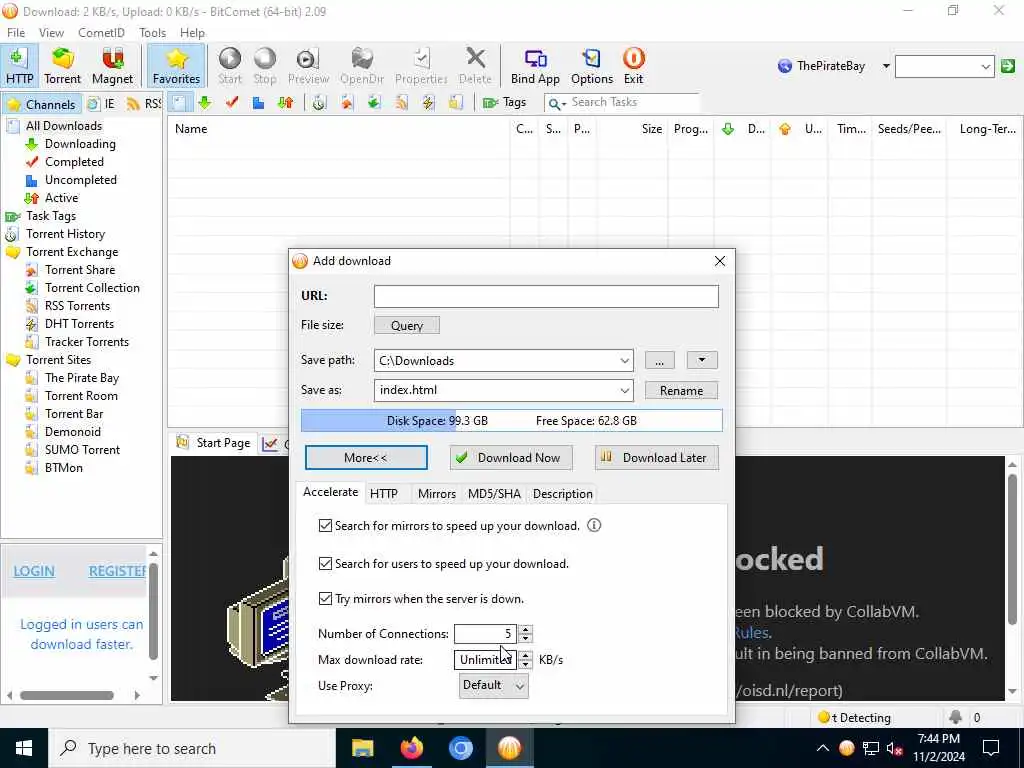Click the Preview toolbar icon
Viewport: 1024px width, 768px height.
tap(308, 65)
